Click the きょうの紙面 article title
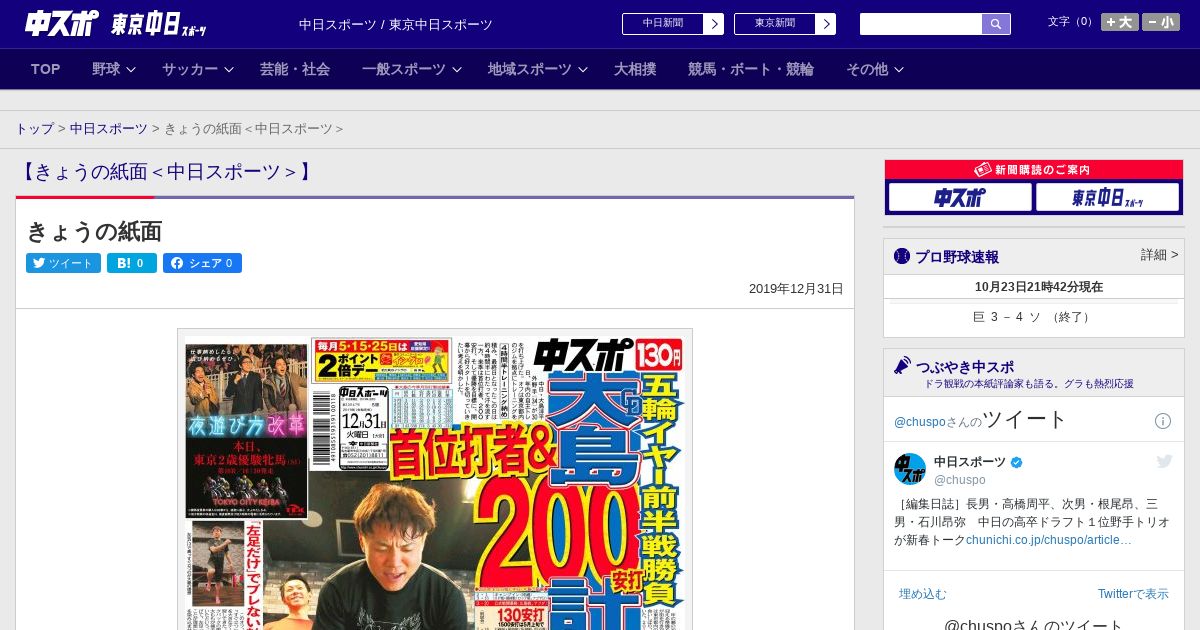The width and height of the screenshot is (1200, 630). (x=94, y=232)
